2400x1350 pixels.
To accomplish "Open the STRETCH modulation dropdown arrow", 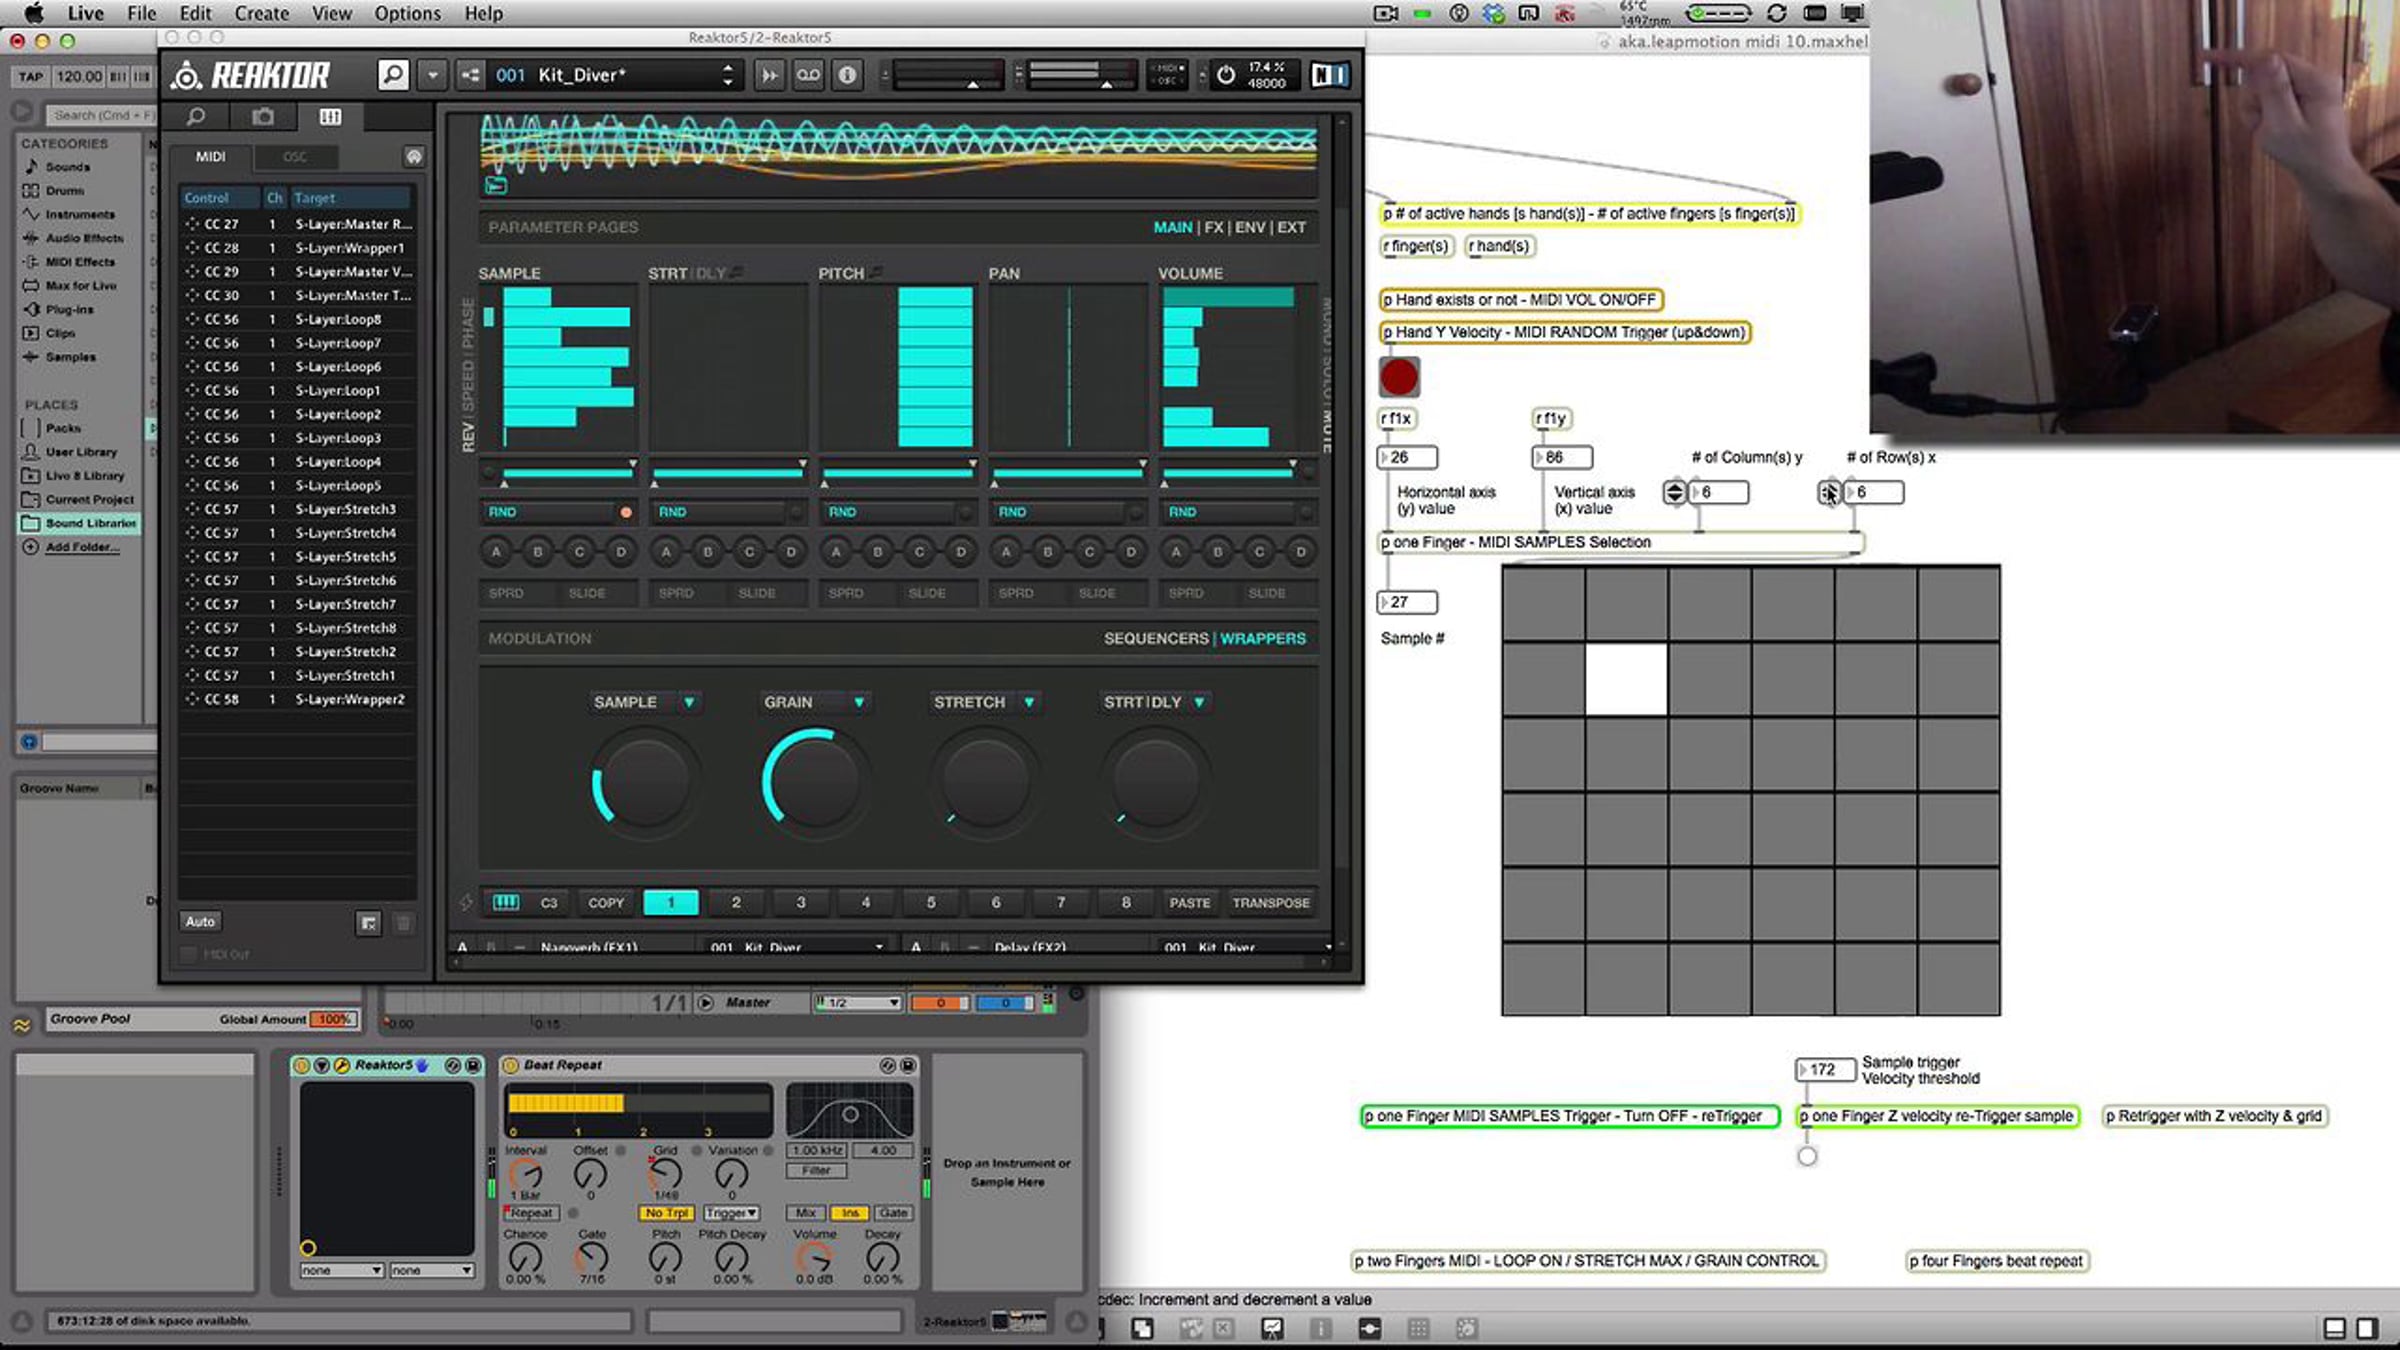I will pos(1029,703).
